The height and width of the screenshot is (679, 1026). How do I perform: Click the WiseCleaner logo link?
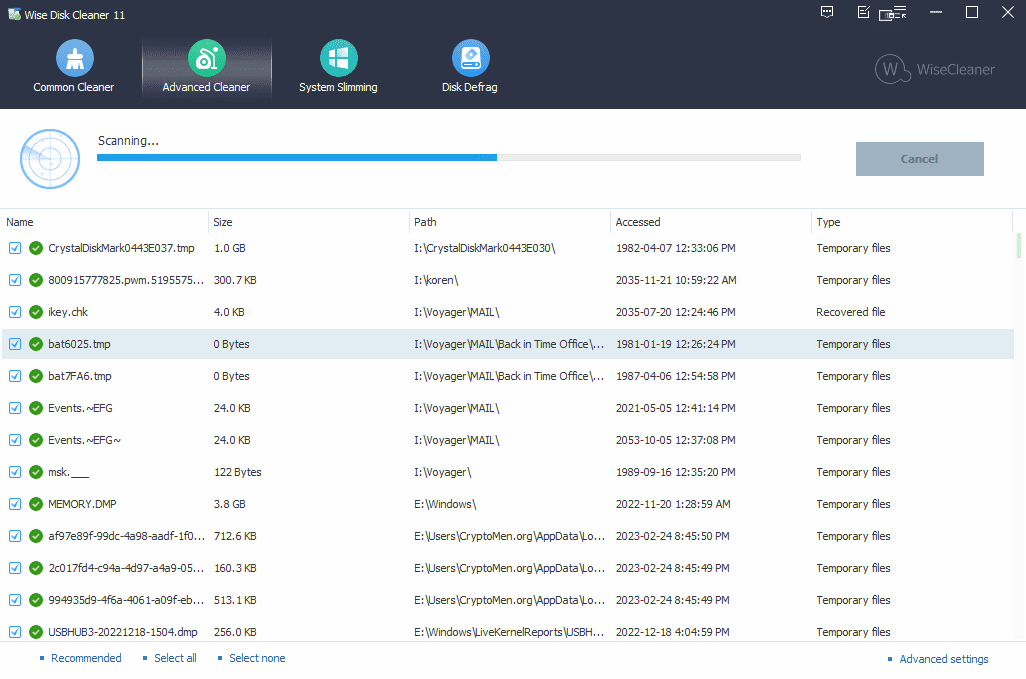point(935,69)
